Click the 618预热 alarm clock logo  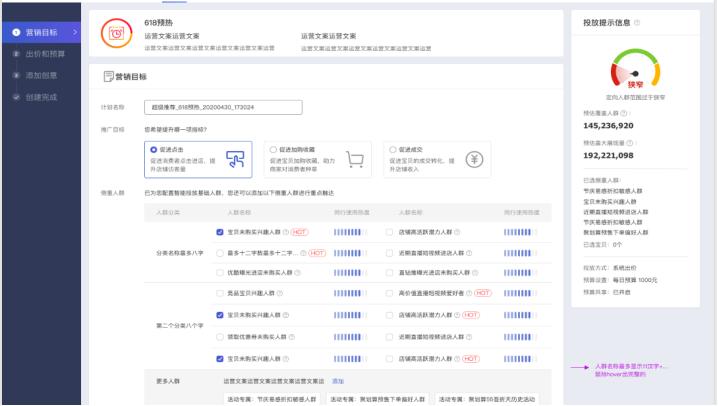116,33
